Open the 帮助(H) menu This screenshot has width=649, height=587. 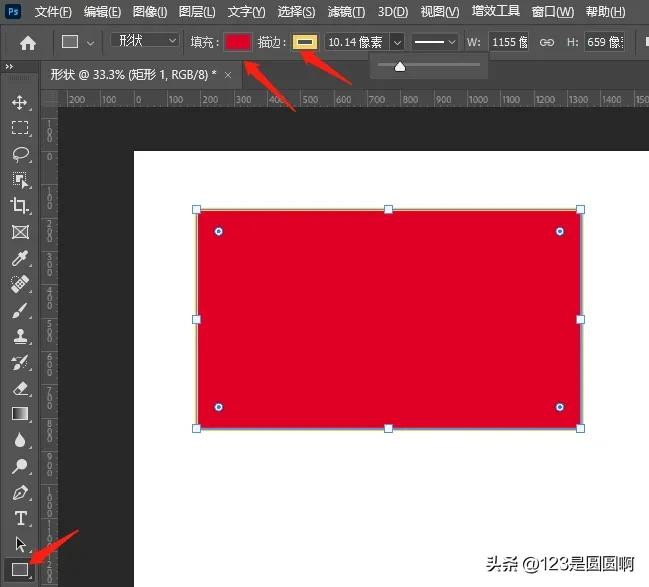pyautogui.click(x=606, y=12)
